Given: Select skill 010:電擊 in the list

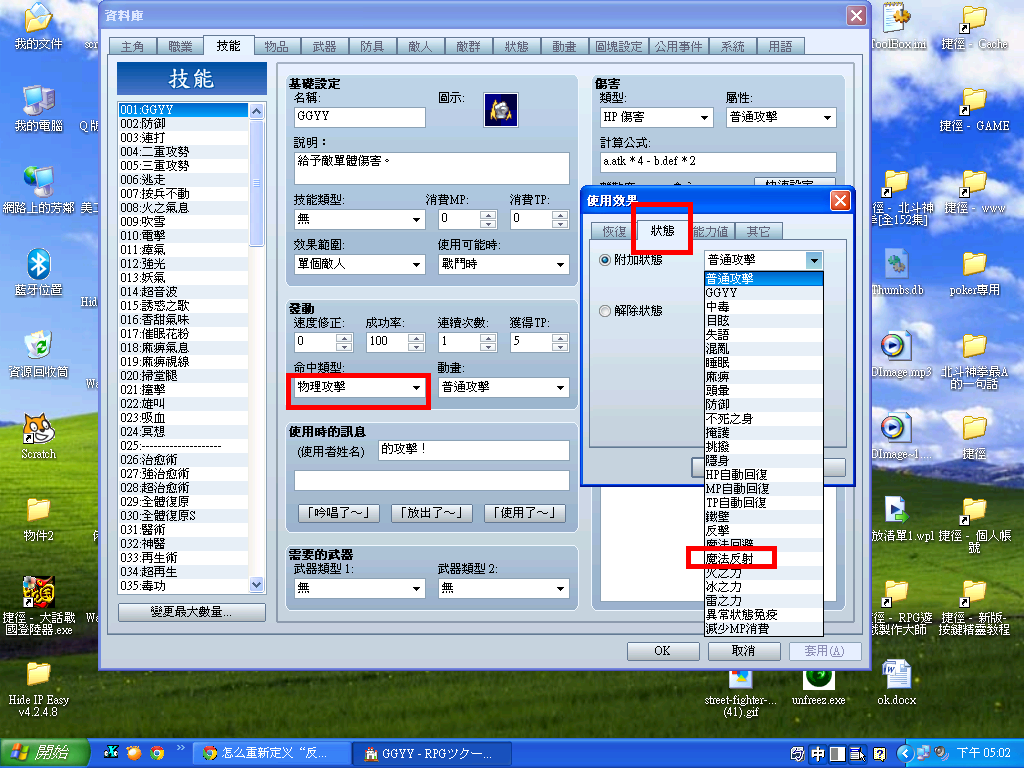Looking at the screenshot, I should [x=184, y=236].
